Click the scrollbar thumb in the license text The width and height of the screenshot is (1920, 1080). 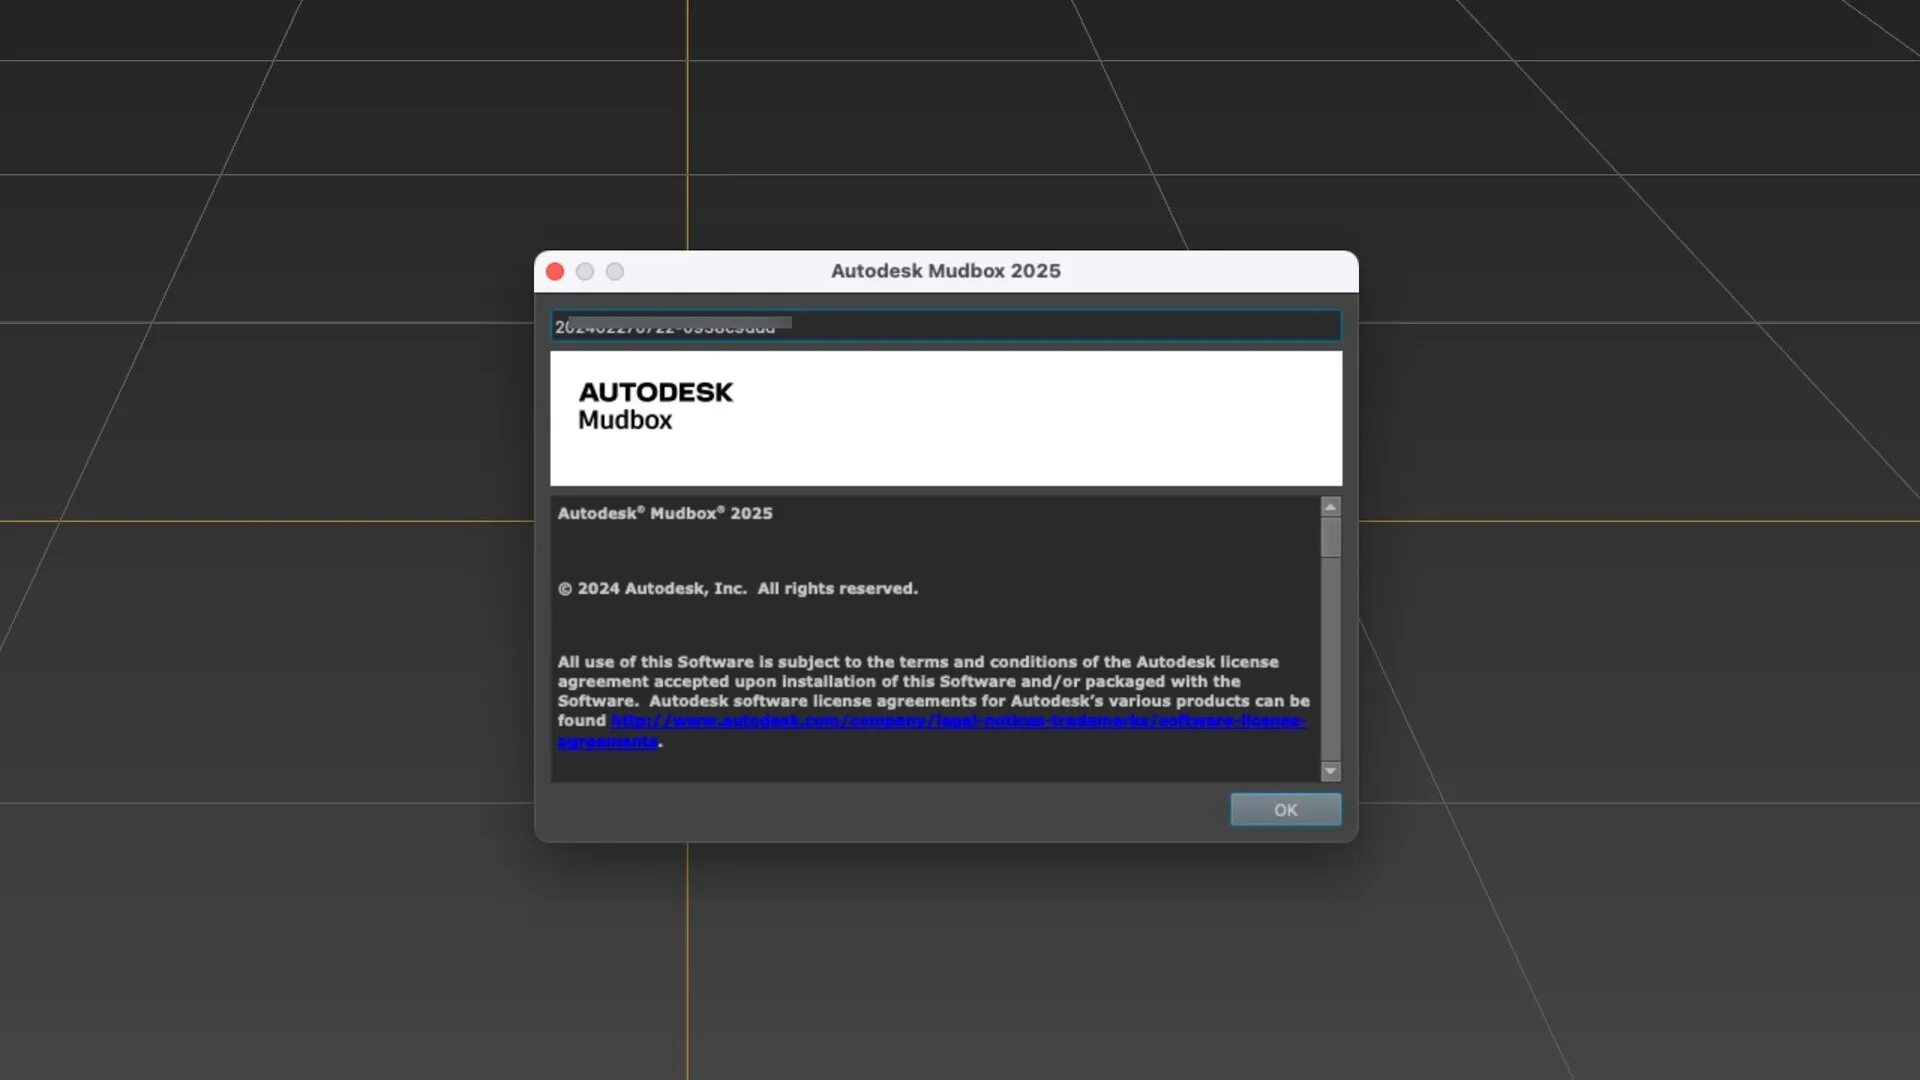tap(1330, 537)
